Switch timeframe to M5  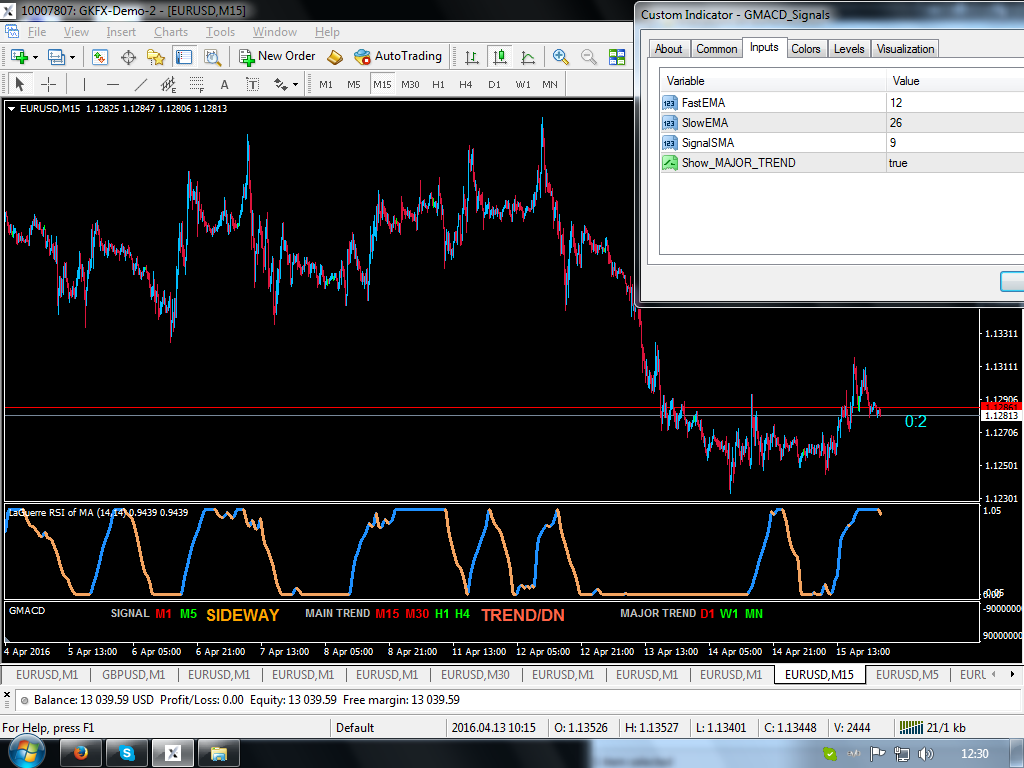[x=353, y=84]
